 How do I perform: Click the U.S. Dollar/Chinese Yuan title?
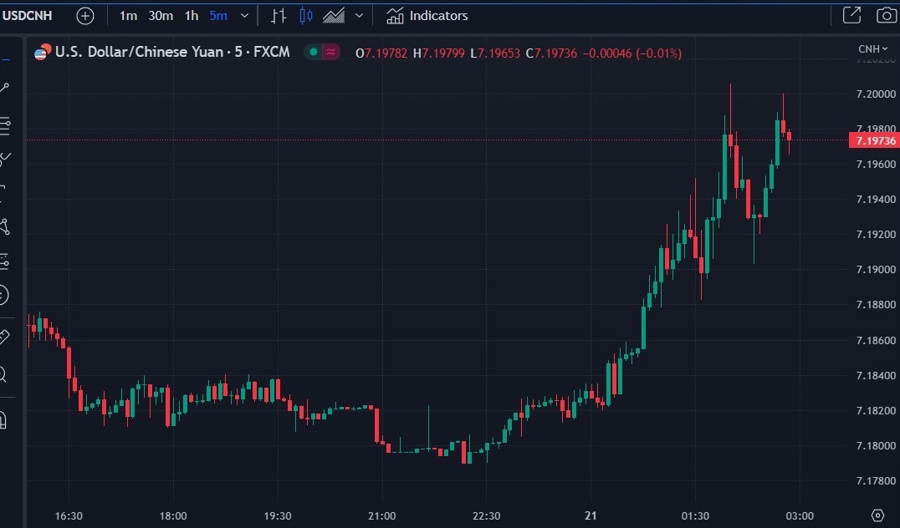click(x=139, y=52)
